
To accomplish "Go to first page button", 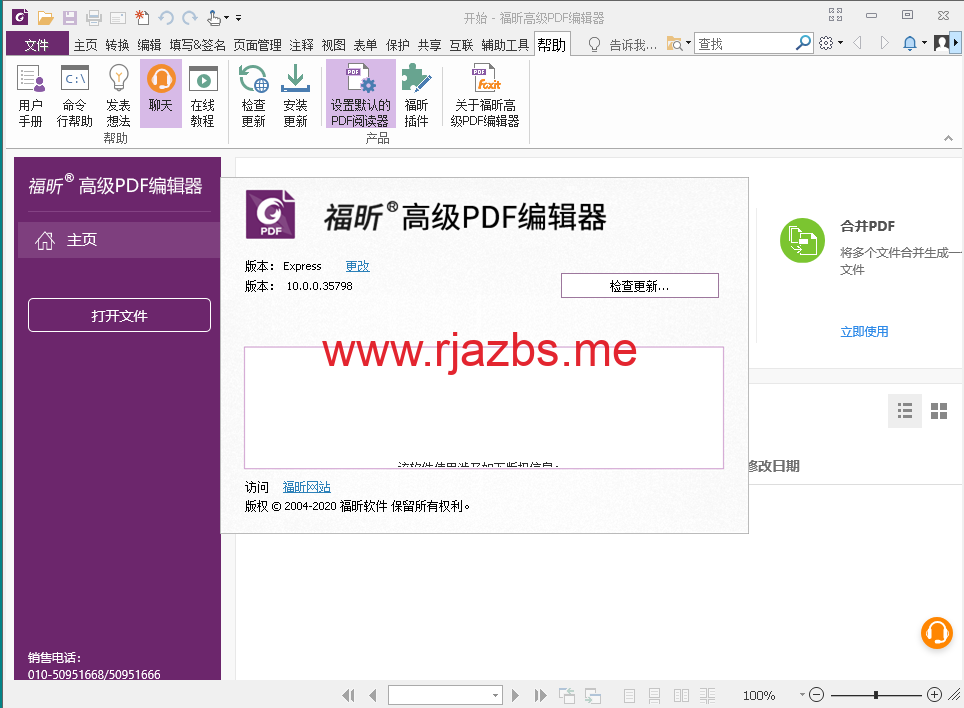I will (x=349, y=695).
